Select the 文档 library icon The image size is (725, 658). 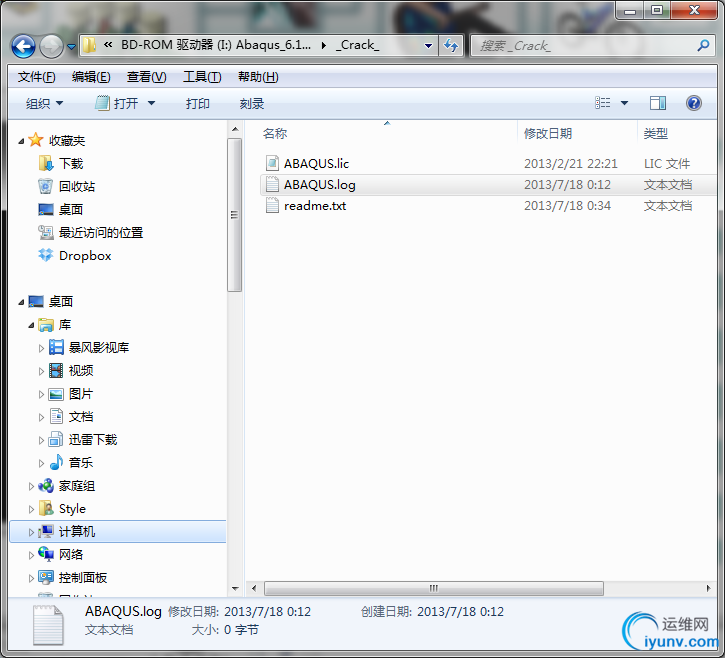[x=56, y=416]
